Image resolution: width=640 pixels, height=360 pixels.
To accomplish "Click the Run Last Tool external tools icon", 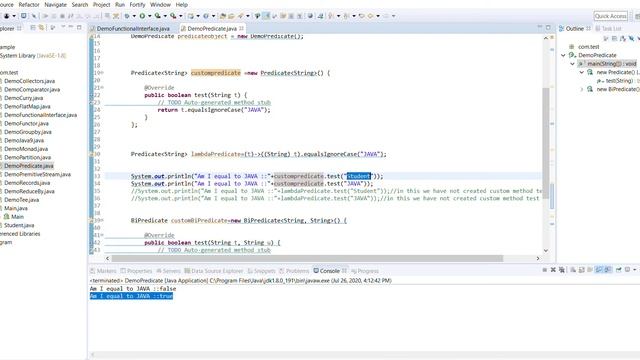I will click(173, 16).
